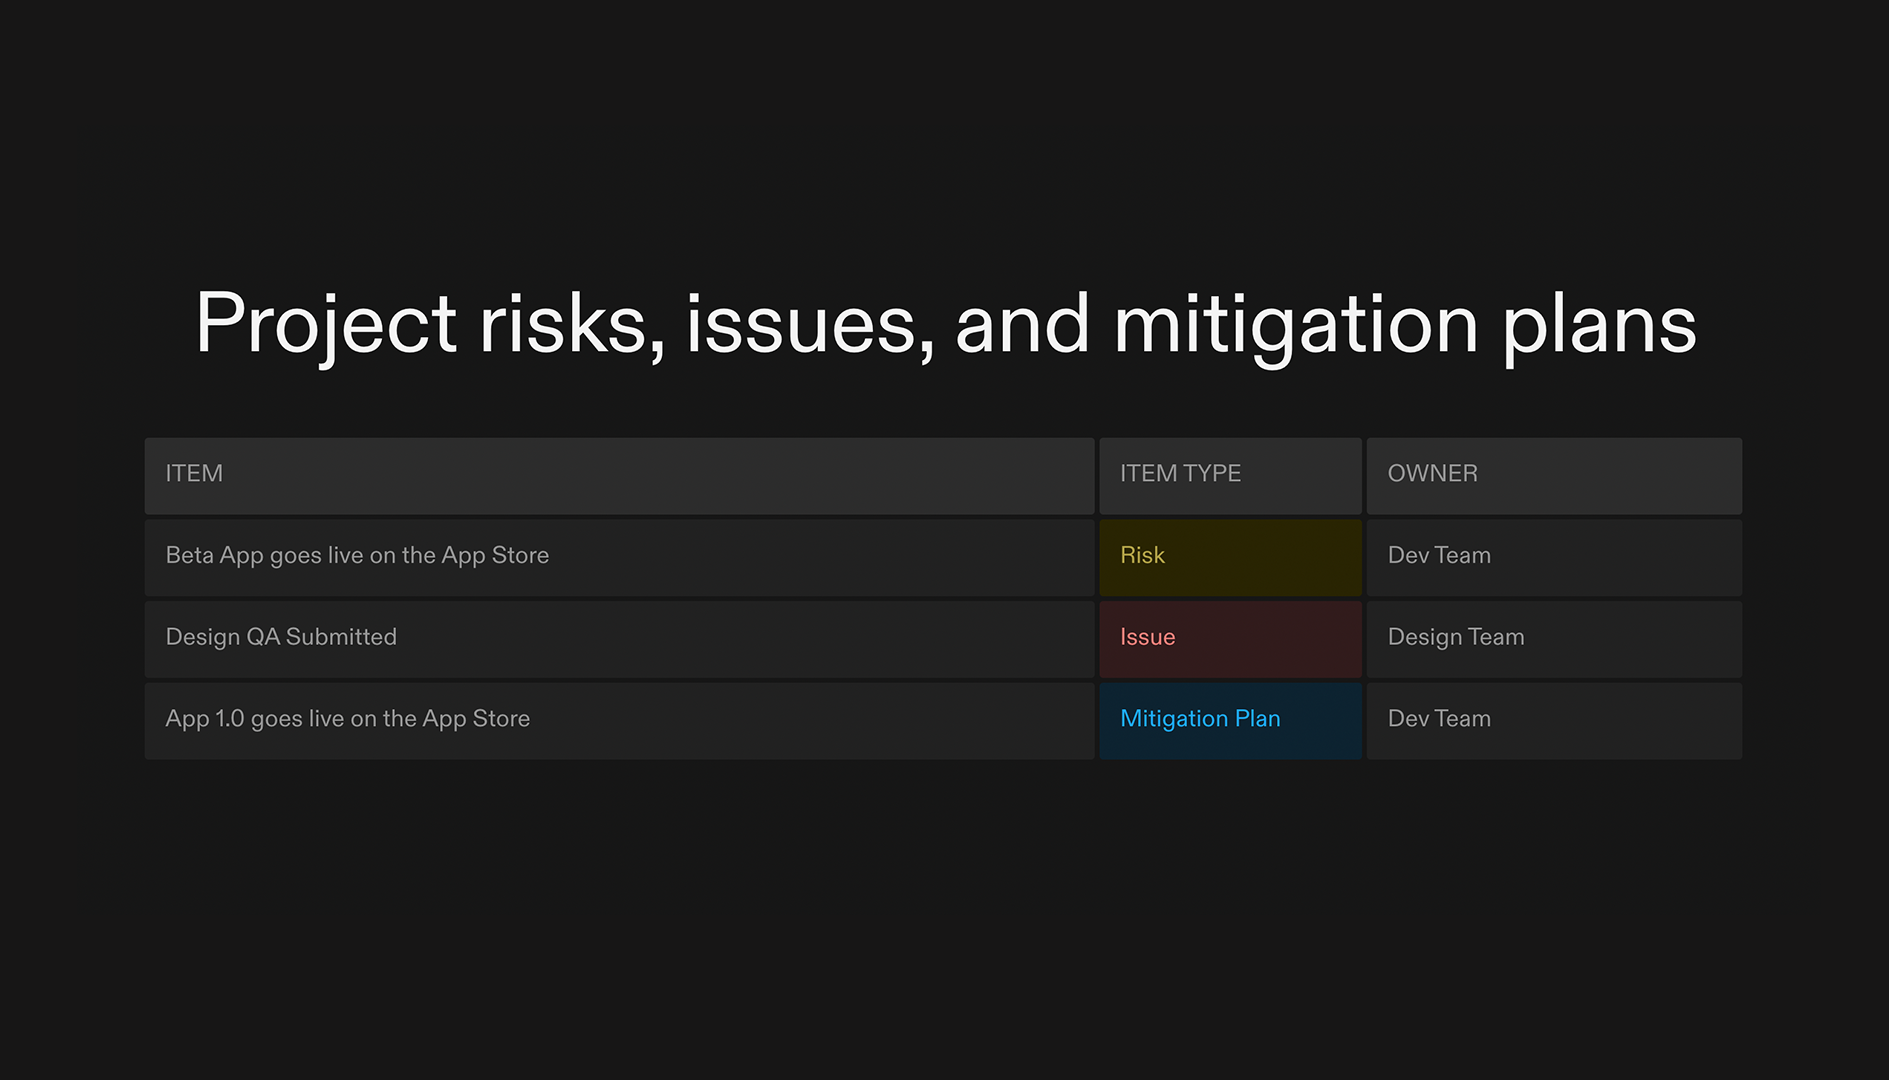Click the yellow Risk tag
The height and width of the screenshot is (1080, 1889).
1141,556
